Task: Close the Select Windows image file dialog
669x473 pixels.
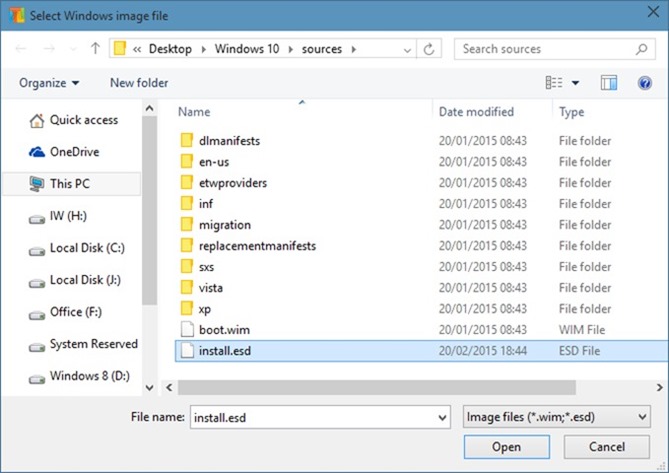Action: click(x=653, y=12)
